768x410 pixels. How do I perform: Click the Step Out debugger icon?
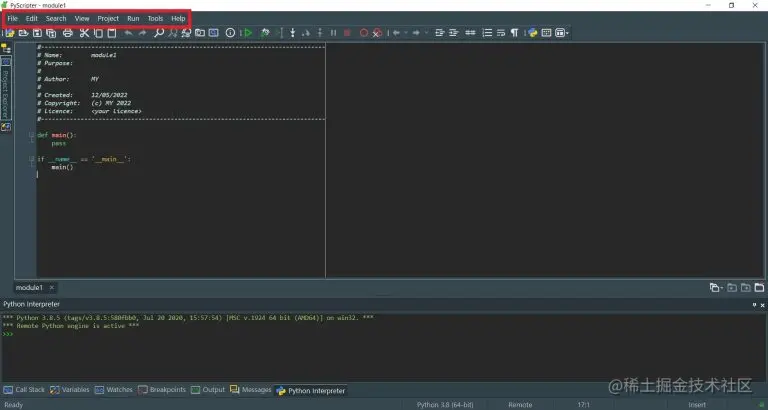(320, 33)
